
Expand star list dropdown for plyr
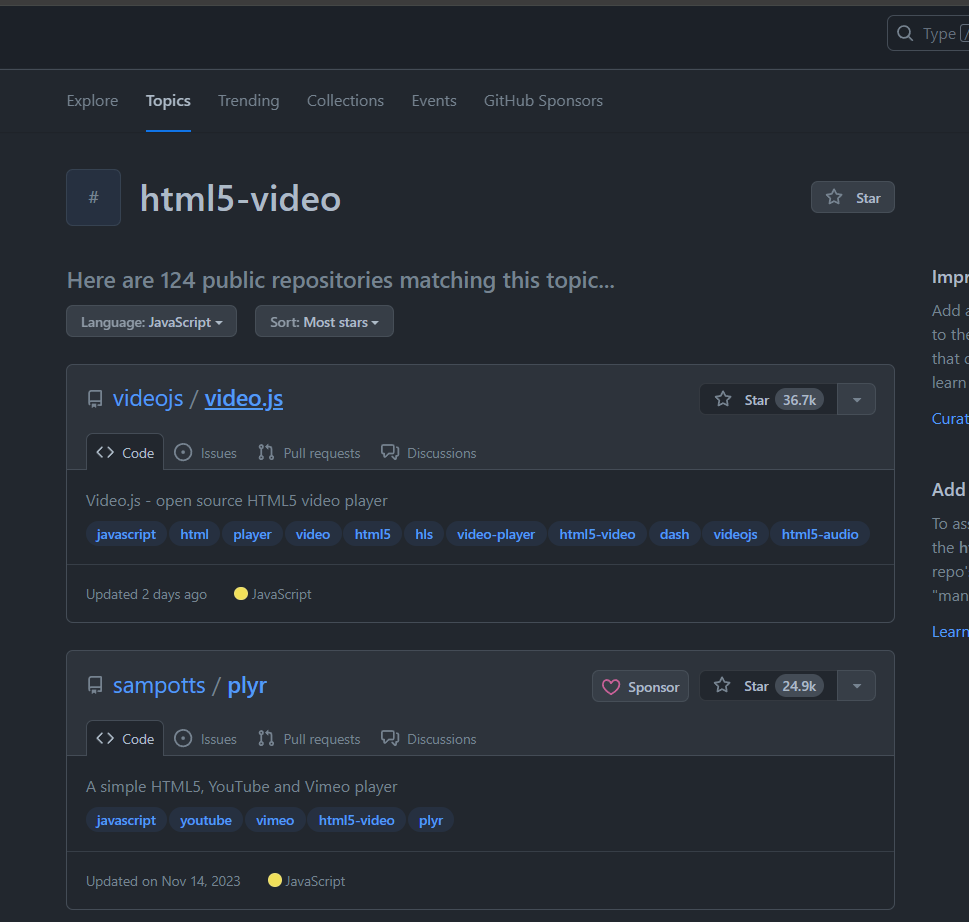point(857,686)
